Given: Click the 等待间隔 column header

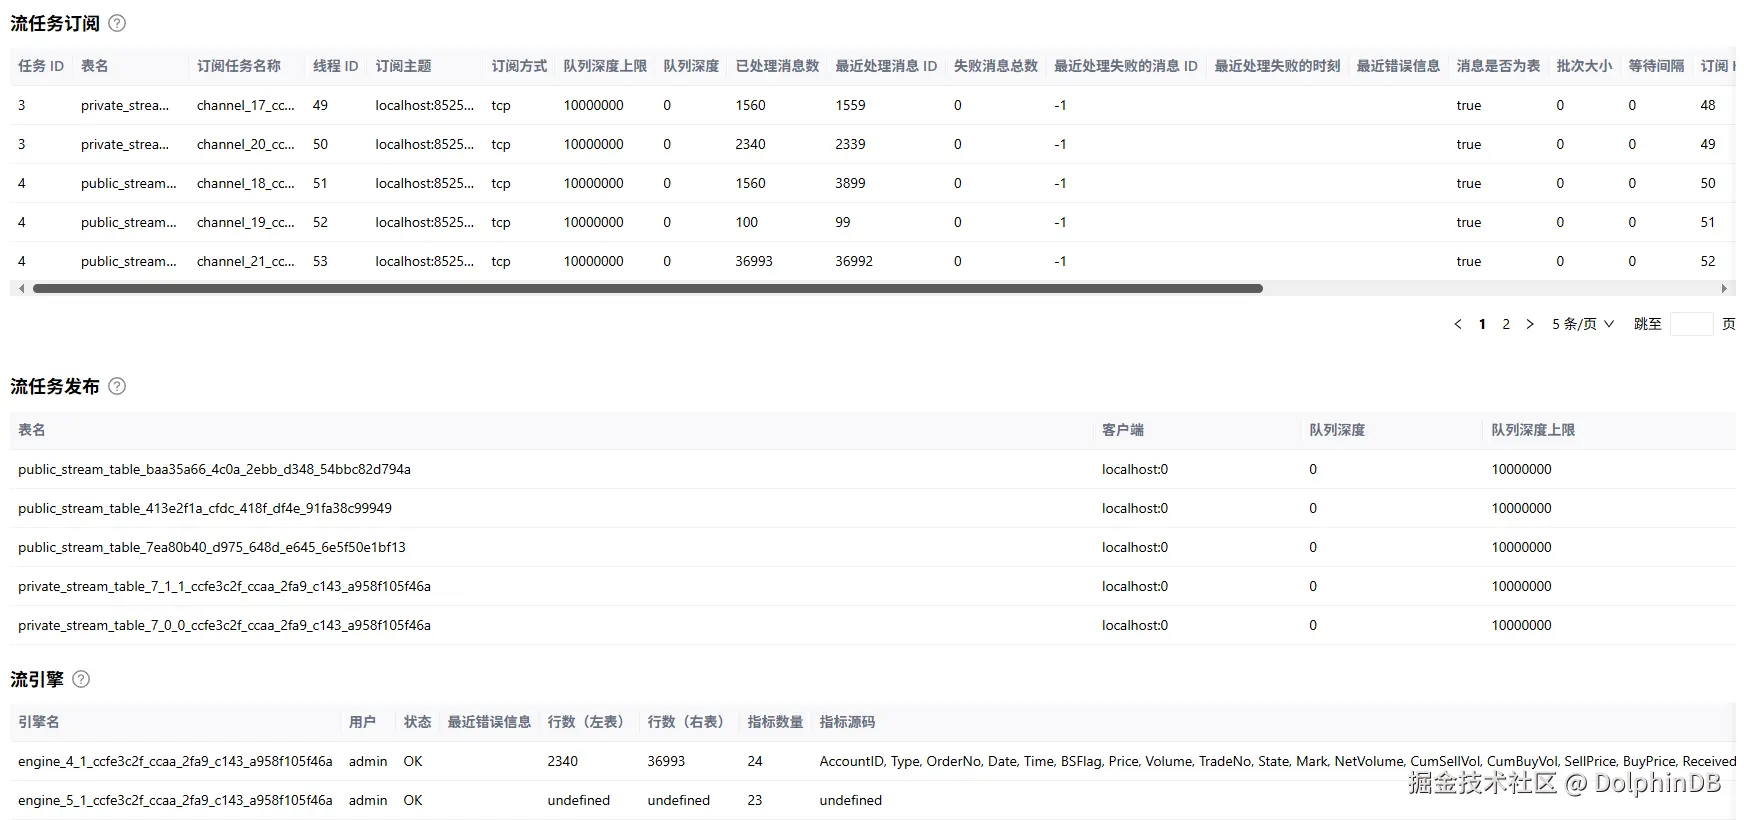Looking at the screenshot, I should 1657,66.
